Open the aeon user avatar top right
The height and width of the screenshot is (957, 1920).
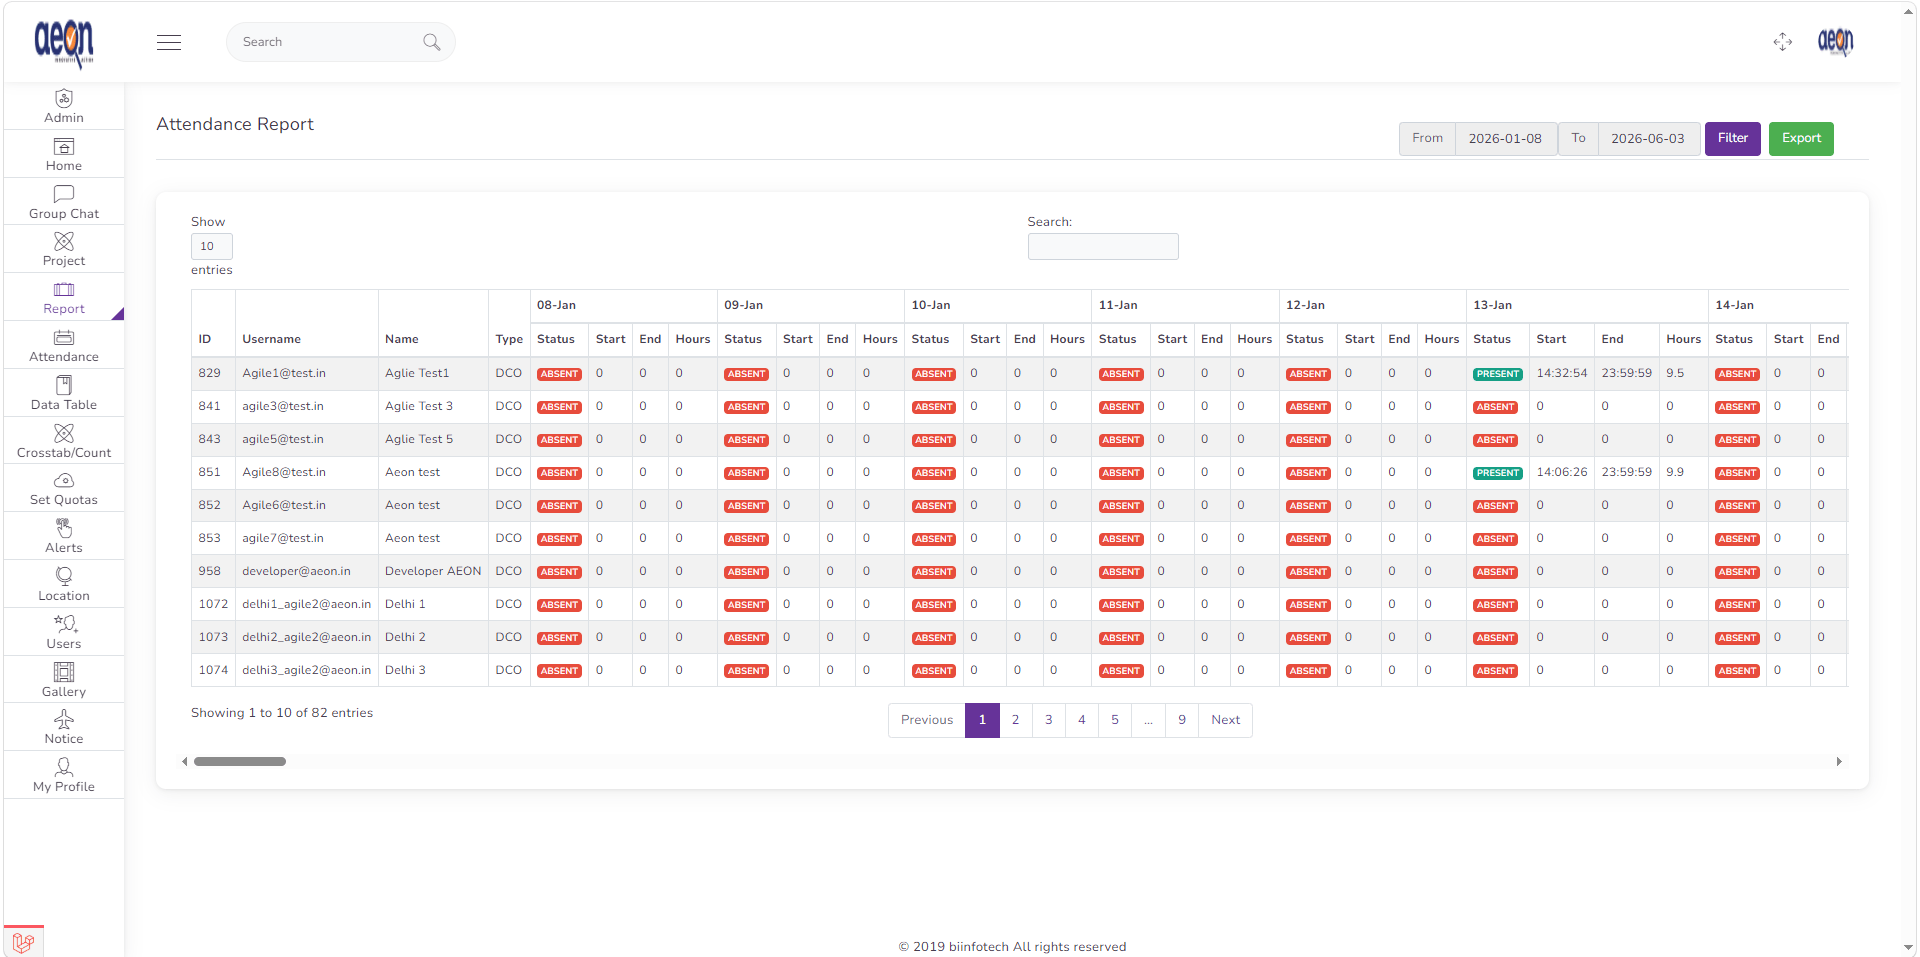pos(1835,42)
